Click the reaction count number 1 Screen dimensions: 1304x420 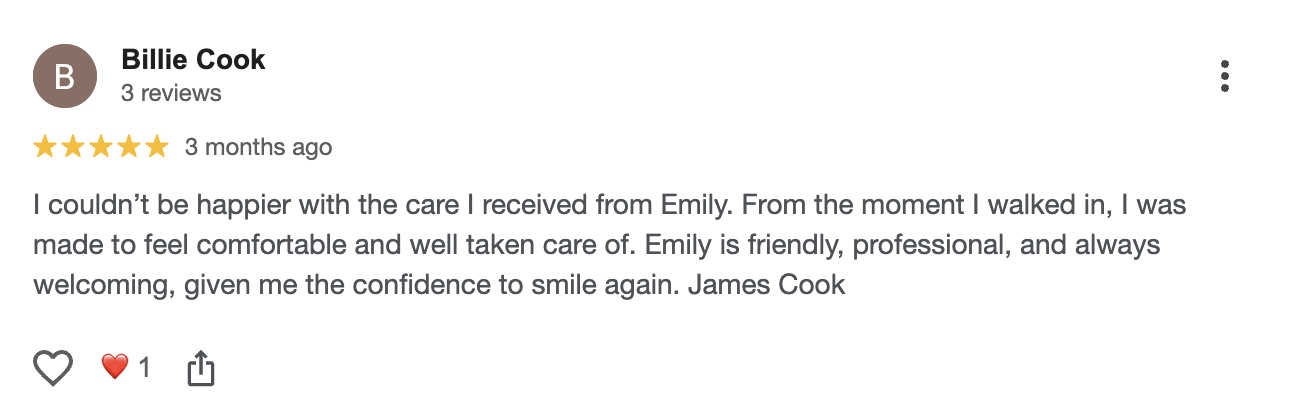[x=144, y=368]
